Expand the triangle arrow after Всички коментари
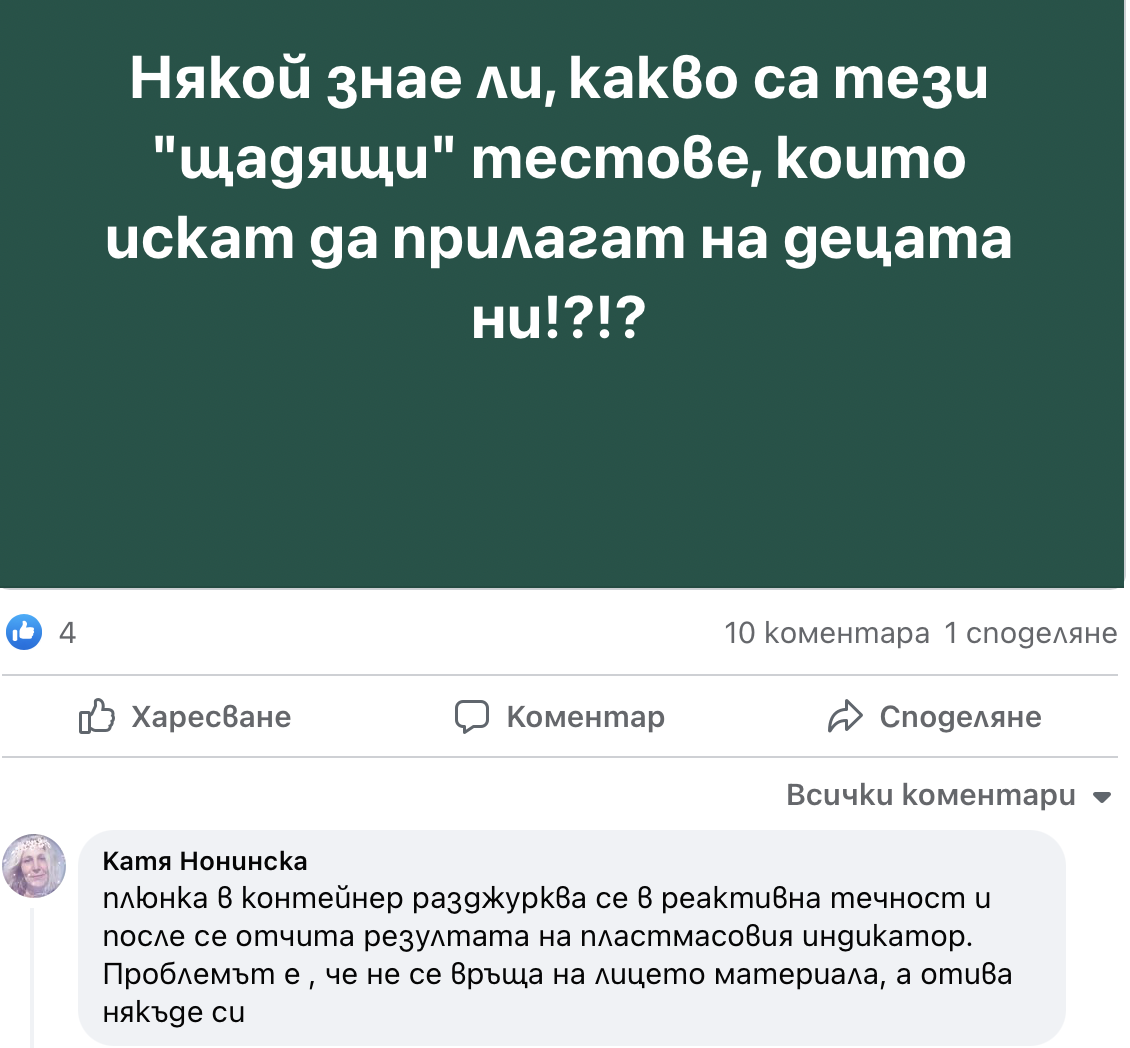 tap(1102, 798)
